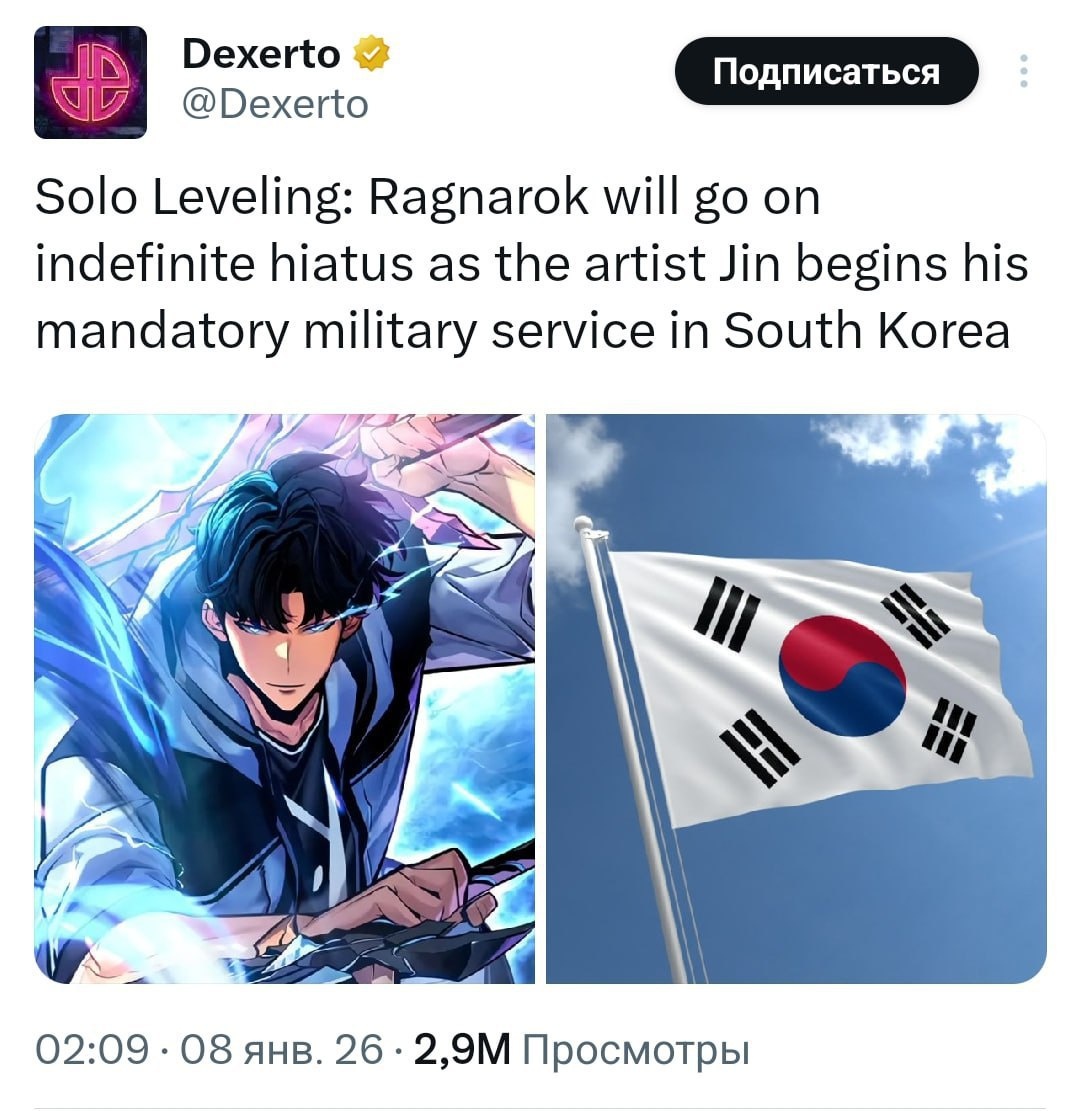The height and width of the screenshot is (1111, 1080).
Task: Click the white flagpole in the photo
Action: (x=630, y=748)
